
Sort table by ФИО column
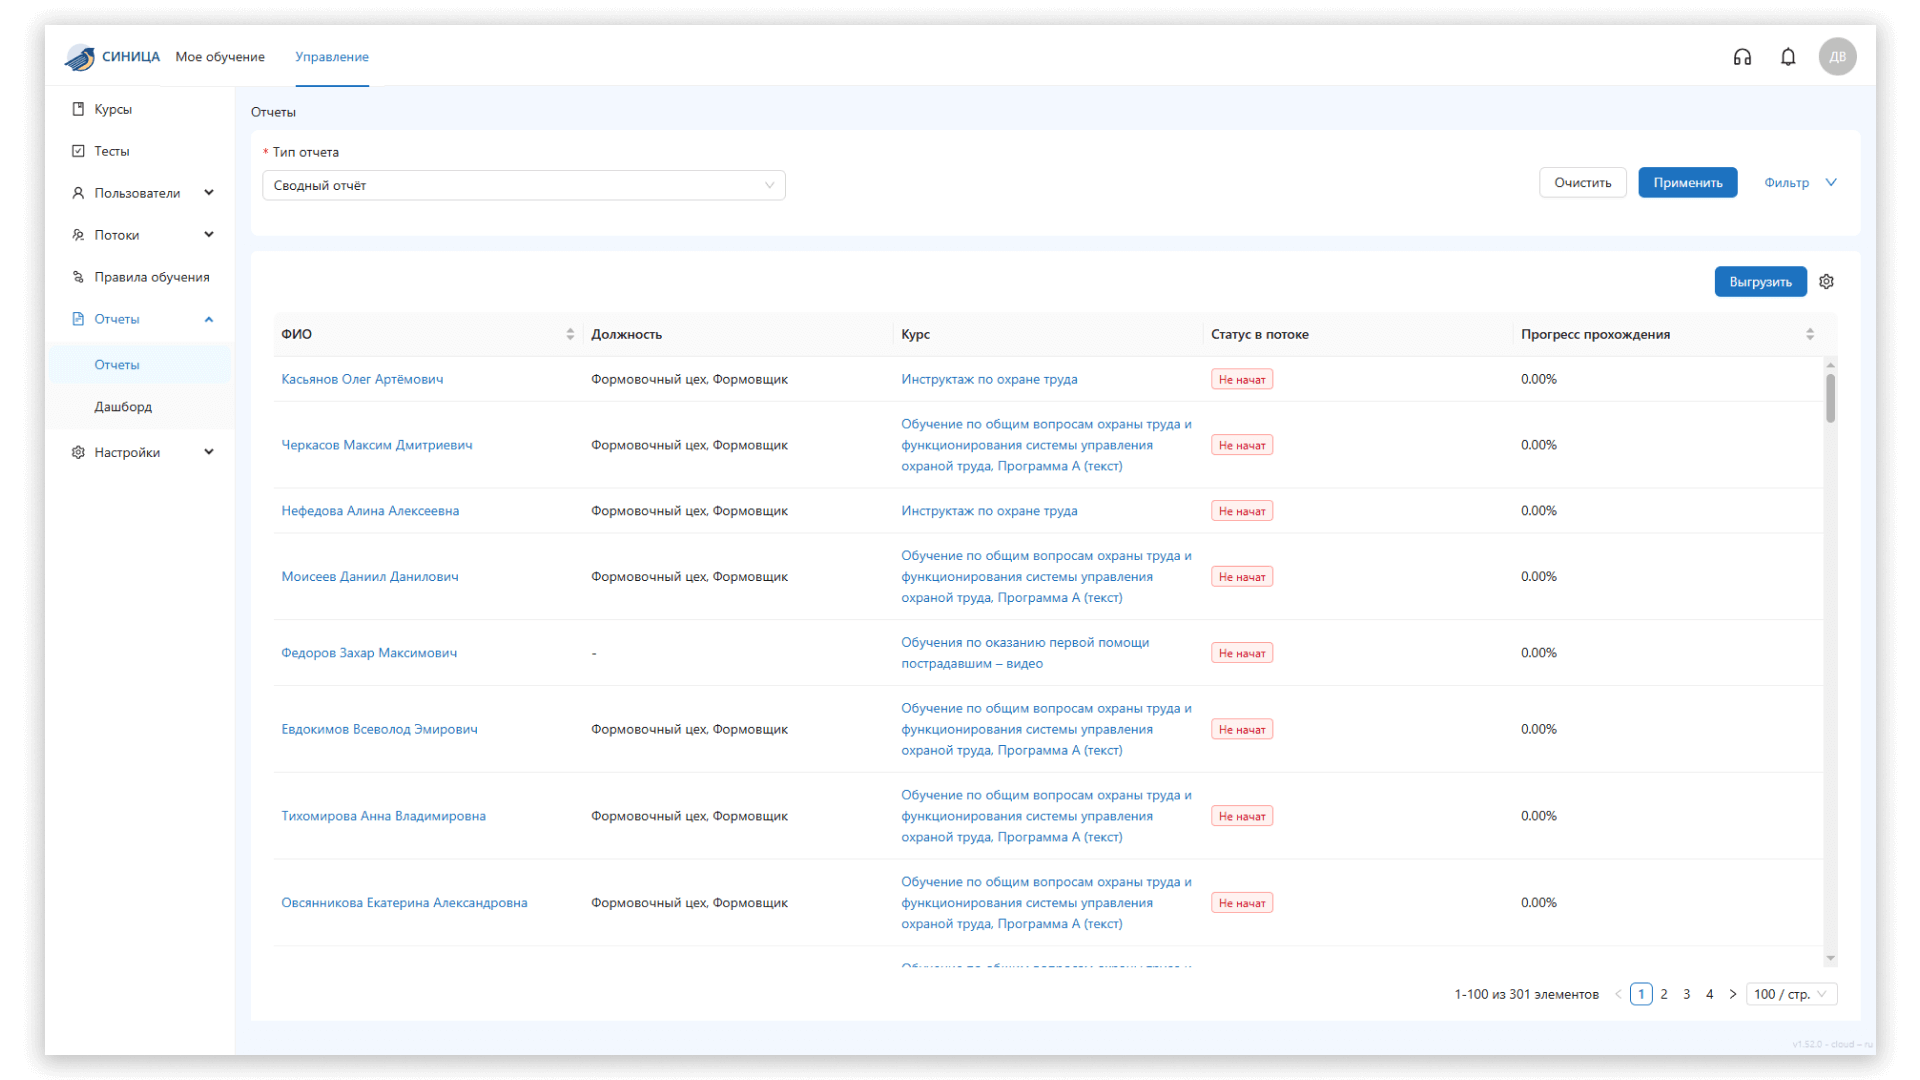click(x=570, y=334)
